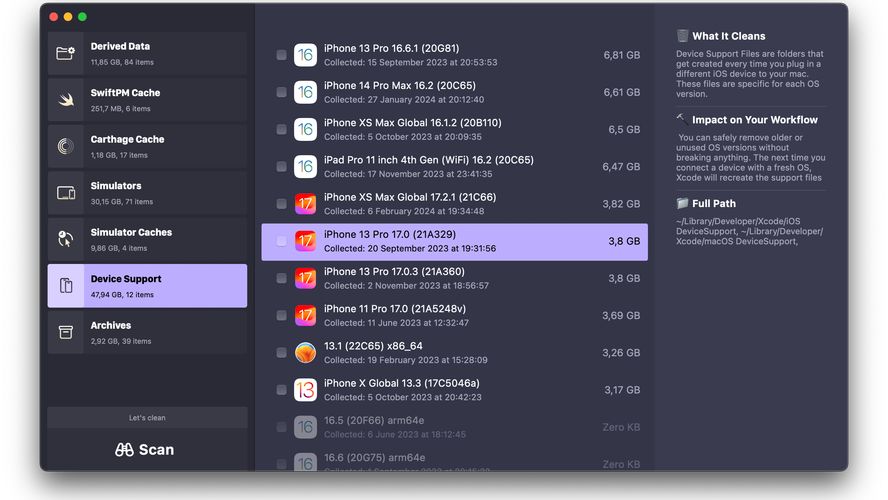888x500 pixels.
Task: Click iOS 16 icon for iPhone 13 Pro 16.6.1
Action: click(305, 55)
